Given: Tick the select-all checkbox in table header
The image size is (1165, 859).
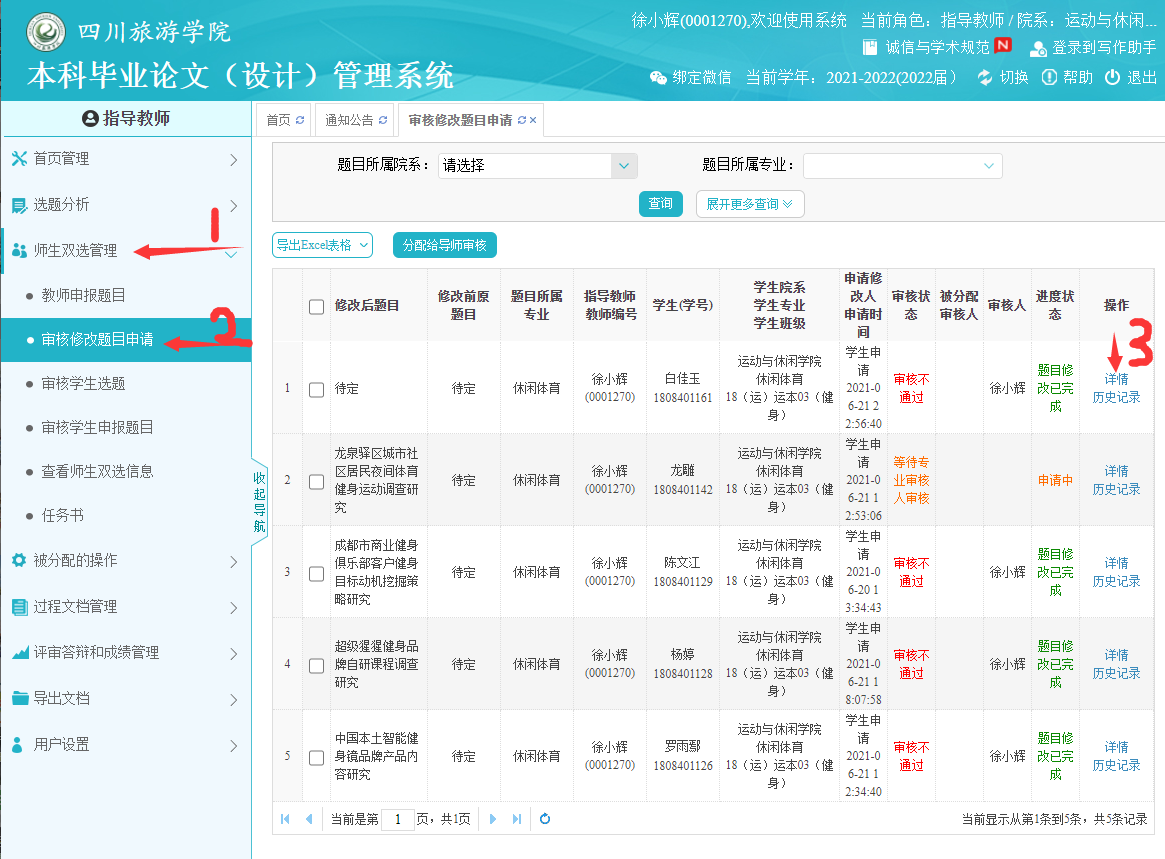Looking at the screenshot, I should [317, 307].
